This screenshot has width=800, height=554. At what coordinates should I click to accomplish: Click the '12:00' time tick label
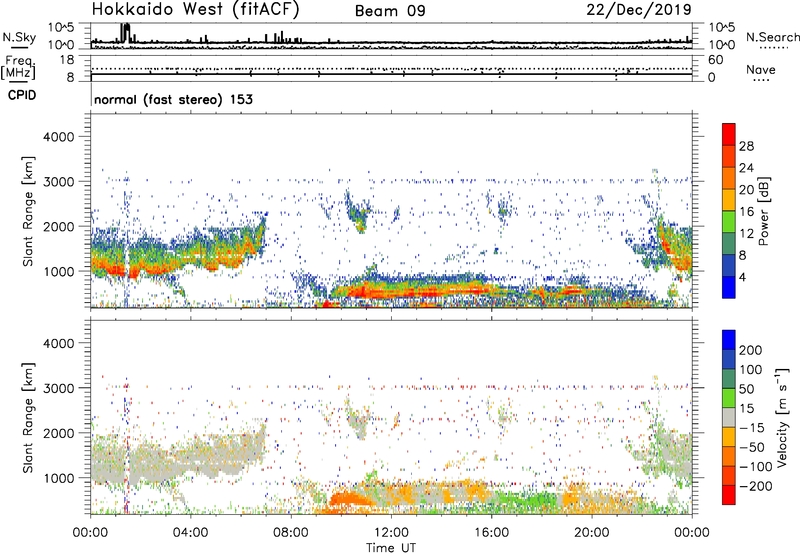[391, 533]
